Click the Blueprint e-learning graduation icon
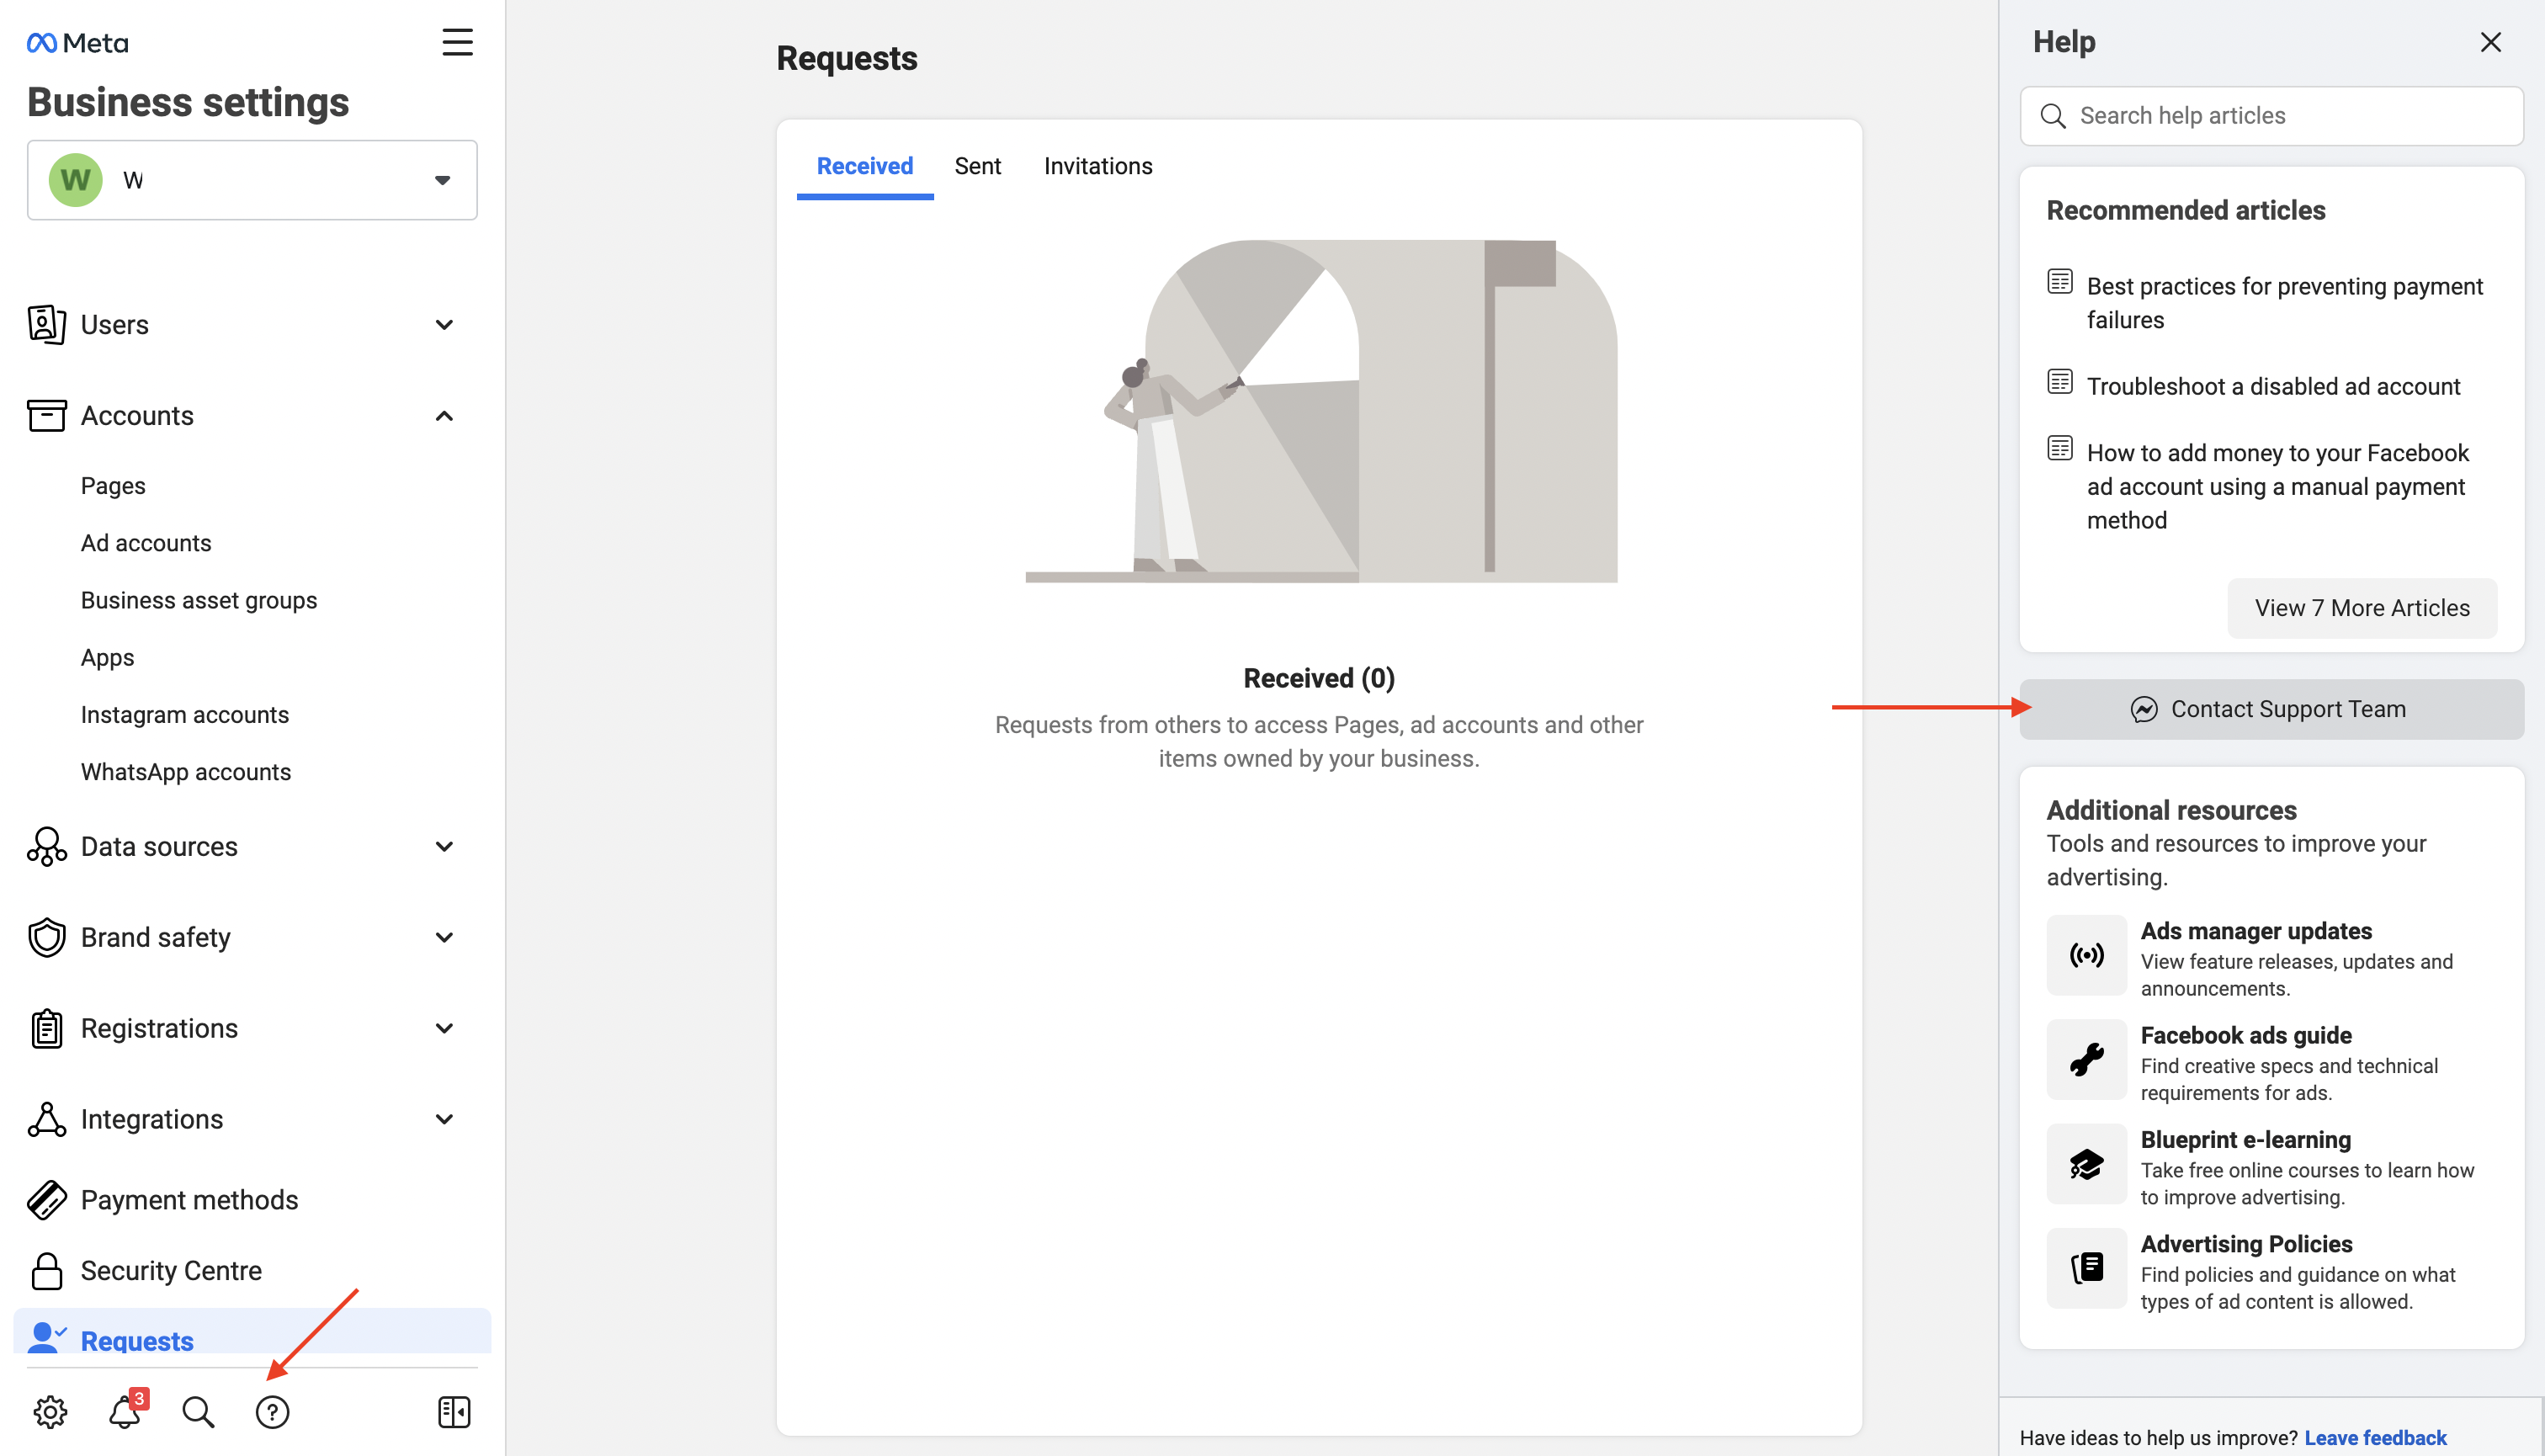2545x1456 pixels. pos(2087,1164)
